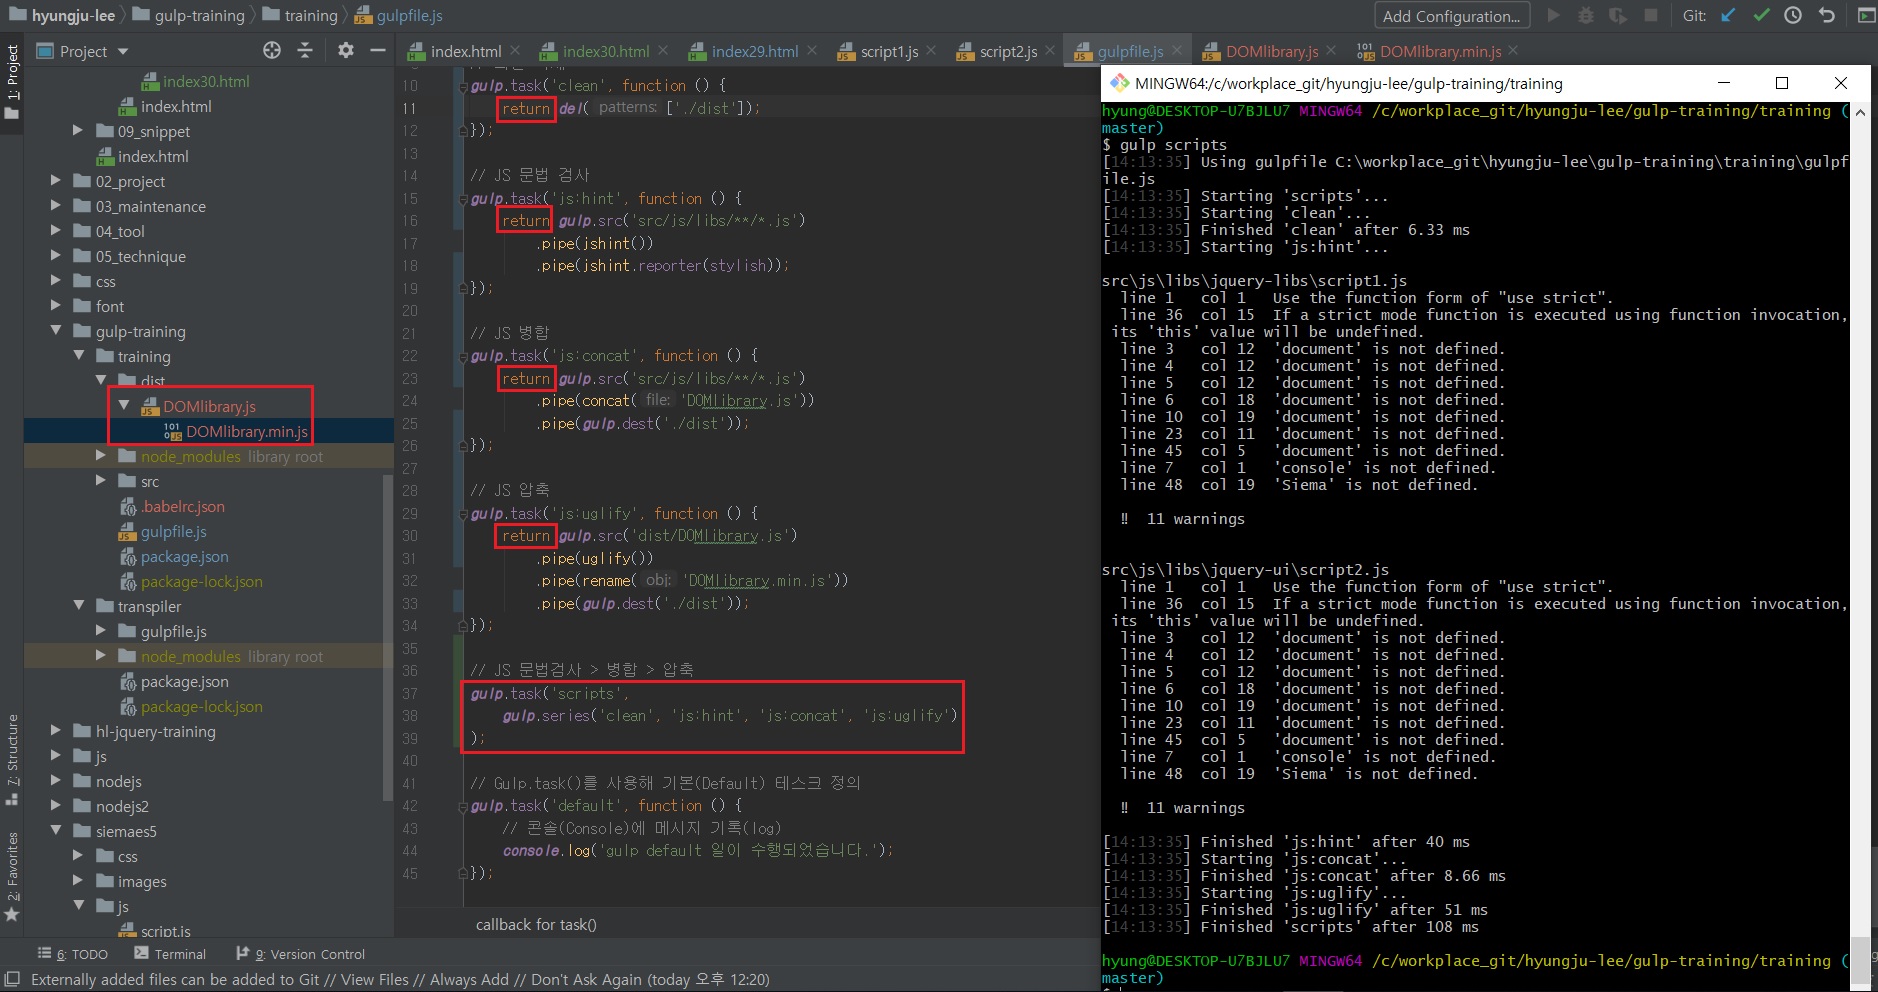This screenshot has height=992, width=1878.
Task: Expand the 02_project folder
Action: (56, 181)
